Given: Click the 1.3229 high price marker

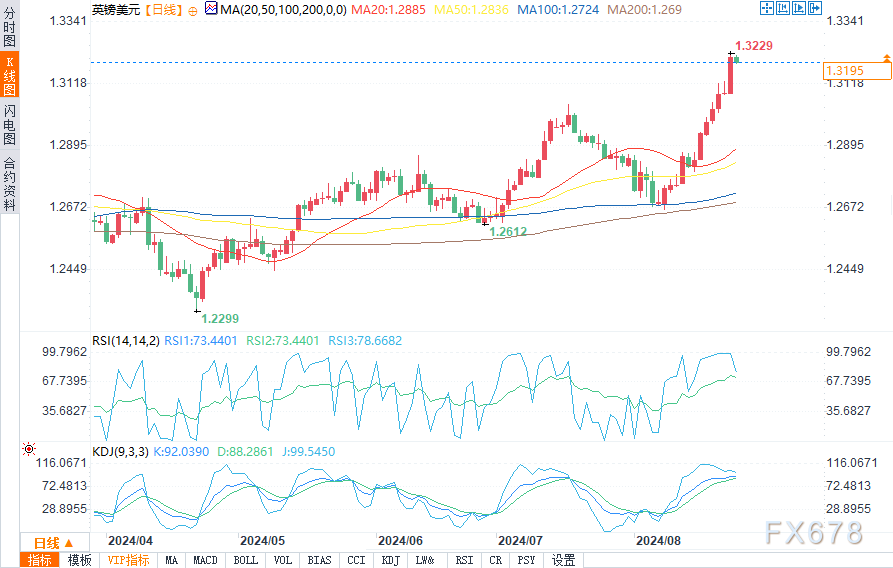Looking at the screenshot, I should pyautogui.click(x=753, y=46).
